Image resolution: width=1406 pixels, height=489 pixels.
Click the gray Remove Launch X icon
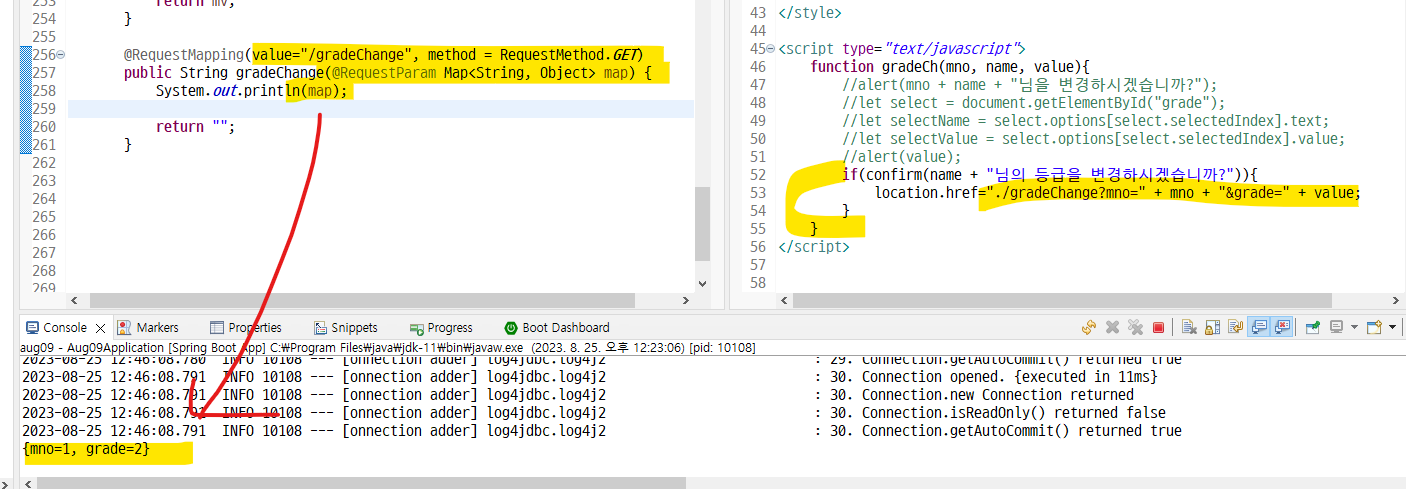1112,327
